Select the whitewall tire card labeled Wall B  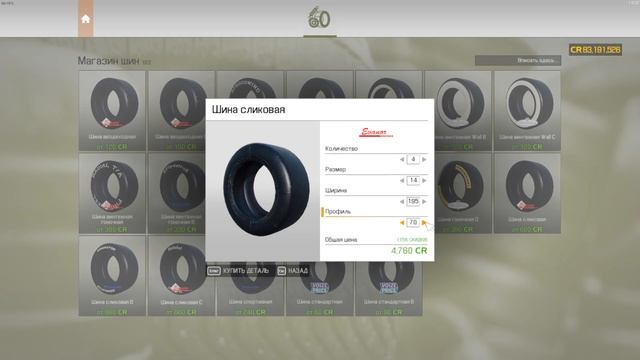tap(458, 111)
